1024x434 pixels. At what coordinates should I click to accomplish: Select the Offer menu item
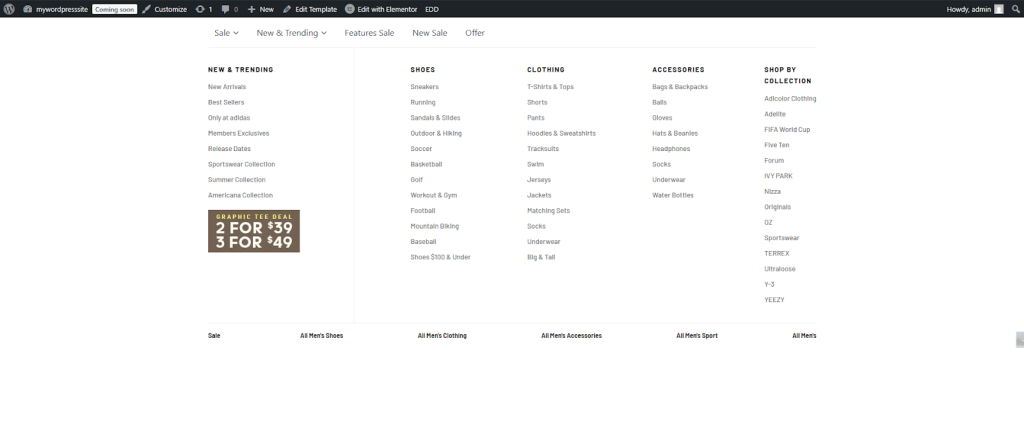coord(475,33)
